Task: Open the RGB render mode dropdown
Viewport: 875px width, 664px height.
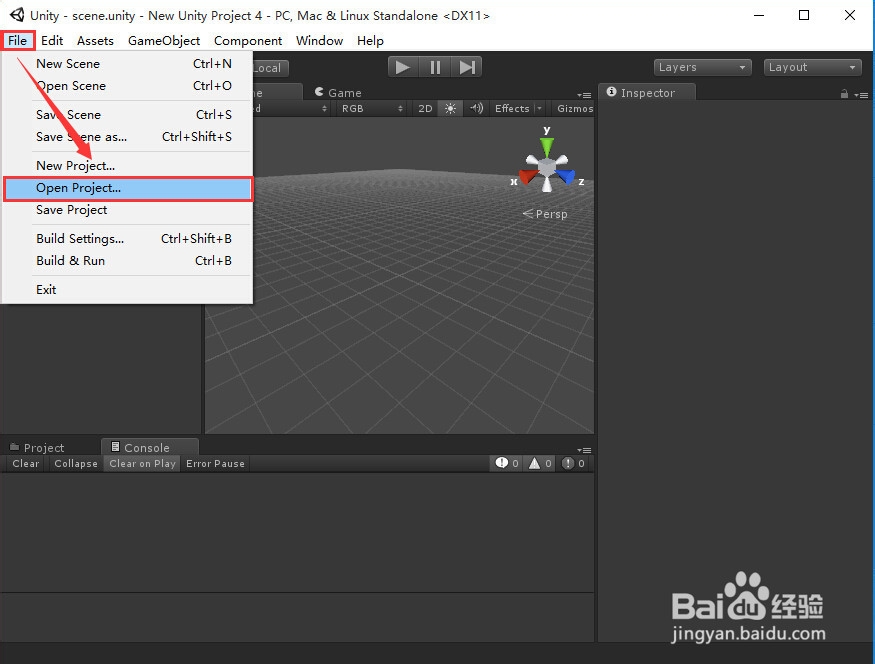Action: pos(372,108)
